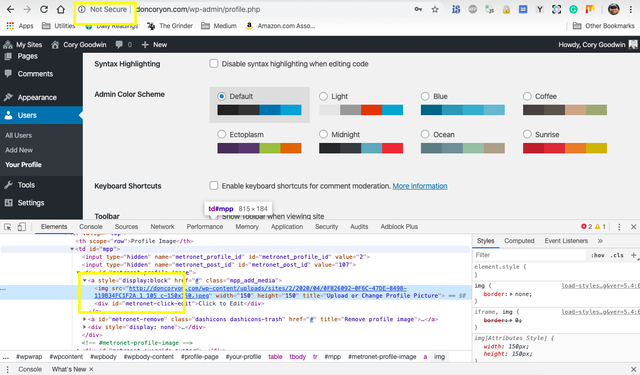
Task: Select the Ocean color scheme
Action: tap(425, 134)
